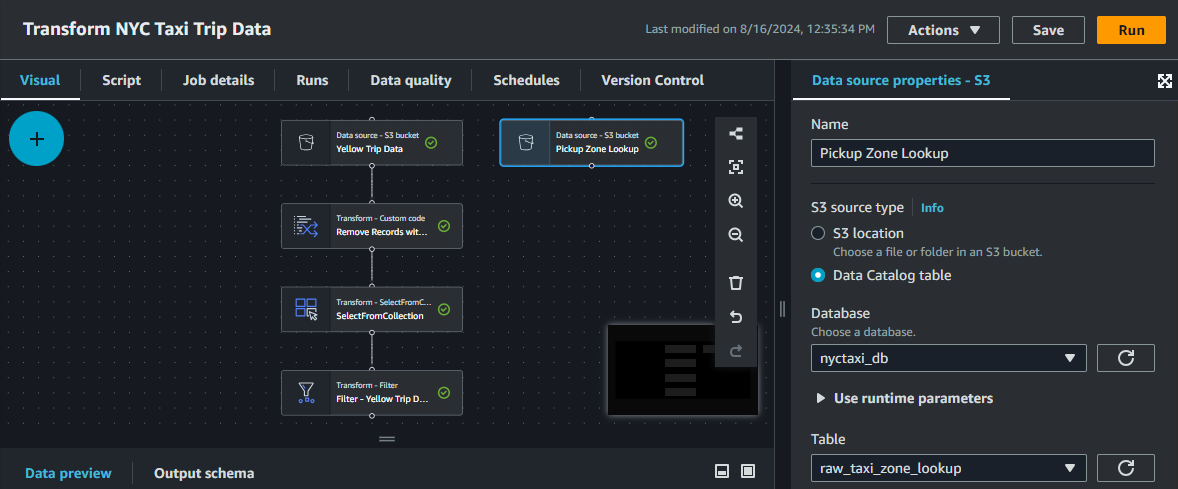This screenshot has width=1178, height=489.
Task: Open the Database dropdown nyctaxi_db
Action: click(x=949, y=358)
